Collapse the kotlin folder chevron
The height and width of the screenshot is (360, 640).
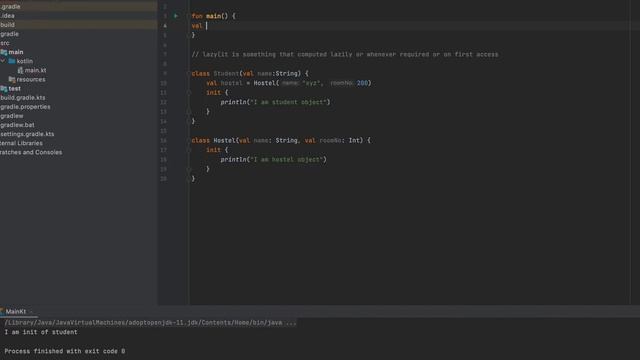coord(3,61)
